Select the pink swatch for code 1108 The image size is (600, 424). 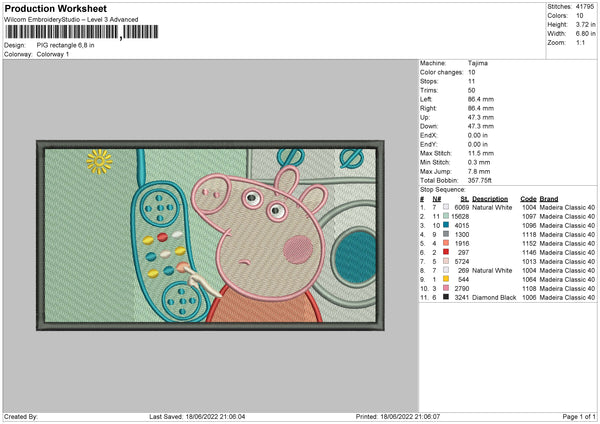click(446, 288)
